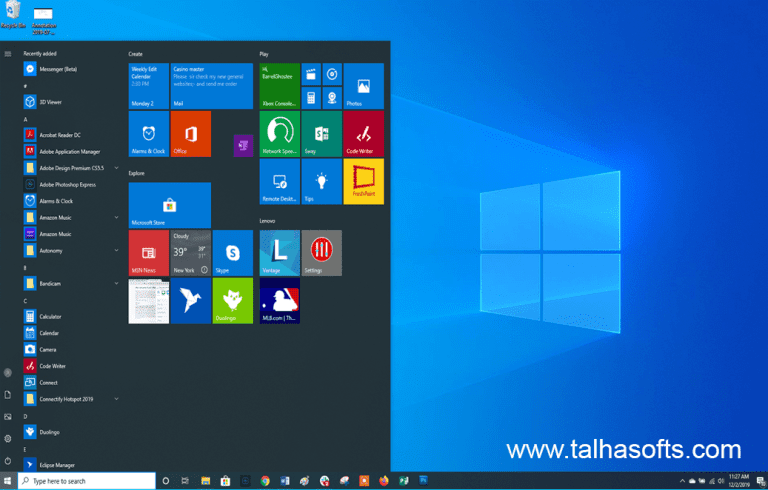Open the small Movies & TV tile
The image size is (768, 490).
pos(311,74)
